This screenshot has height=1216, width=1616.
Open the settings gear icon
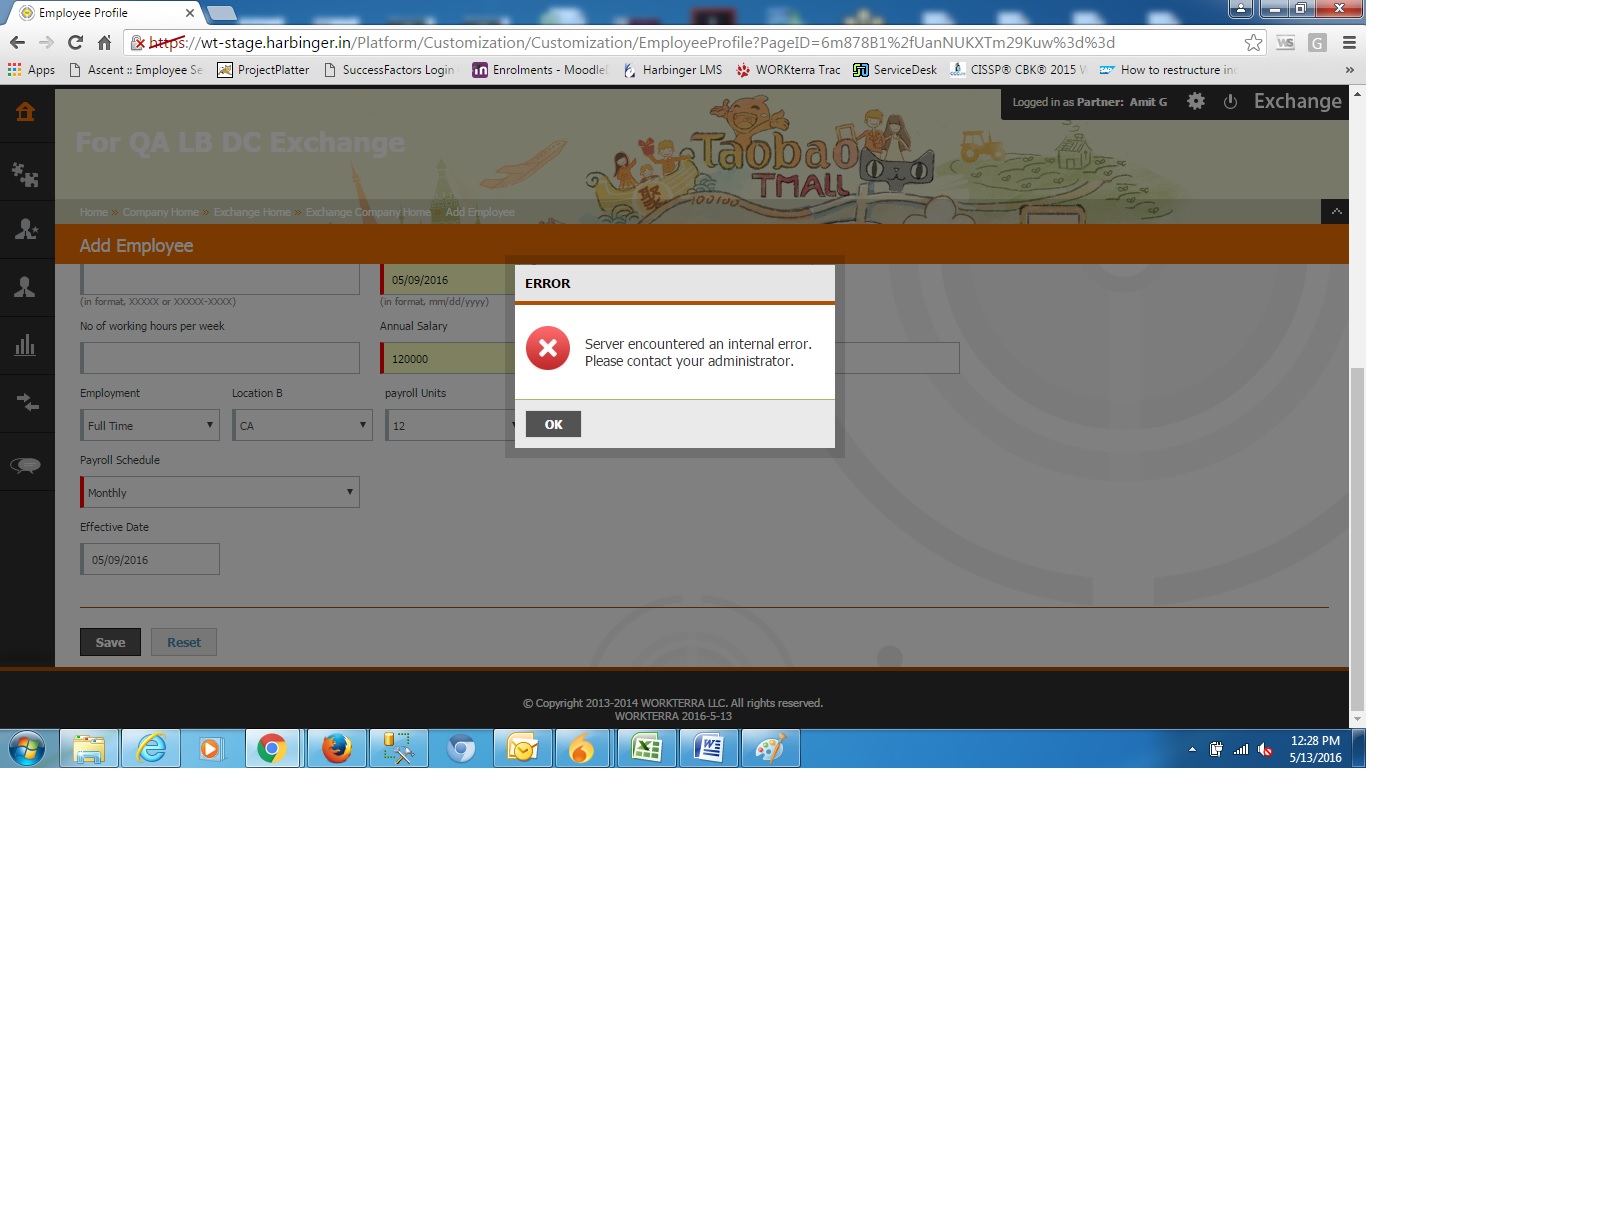[1196, 102]
